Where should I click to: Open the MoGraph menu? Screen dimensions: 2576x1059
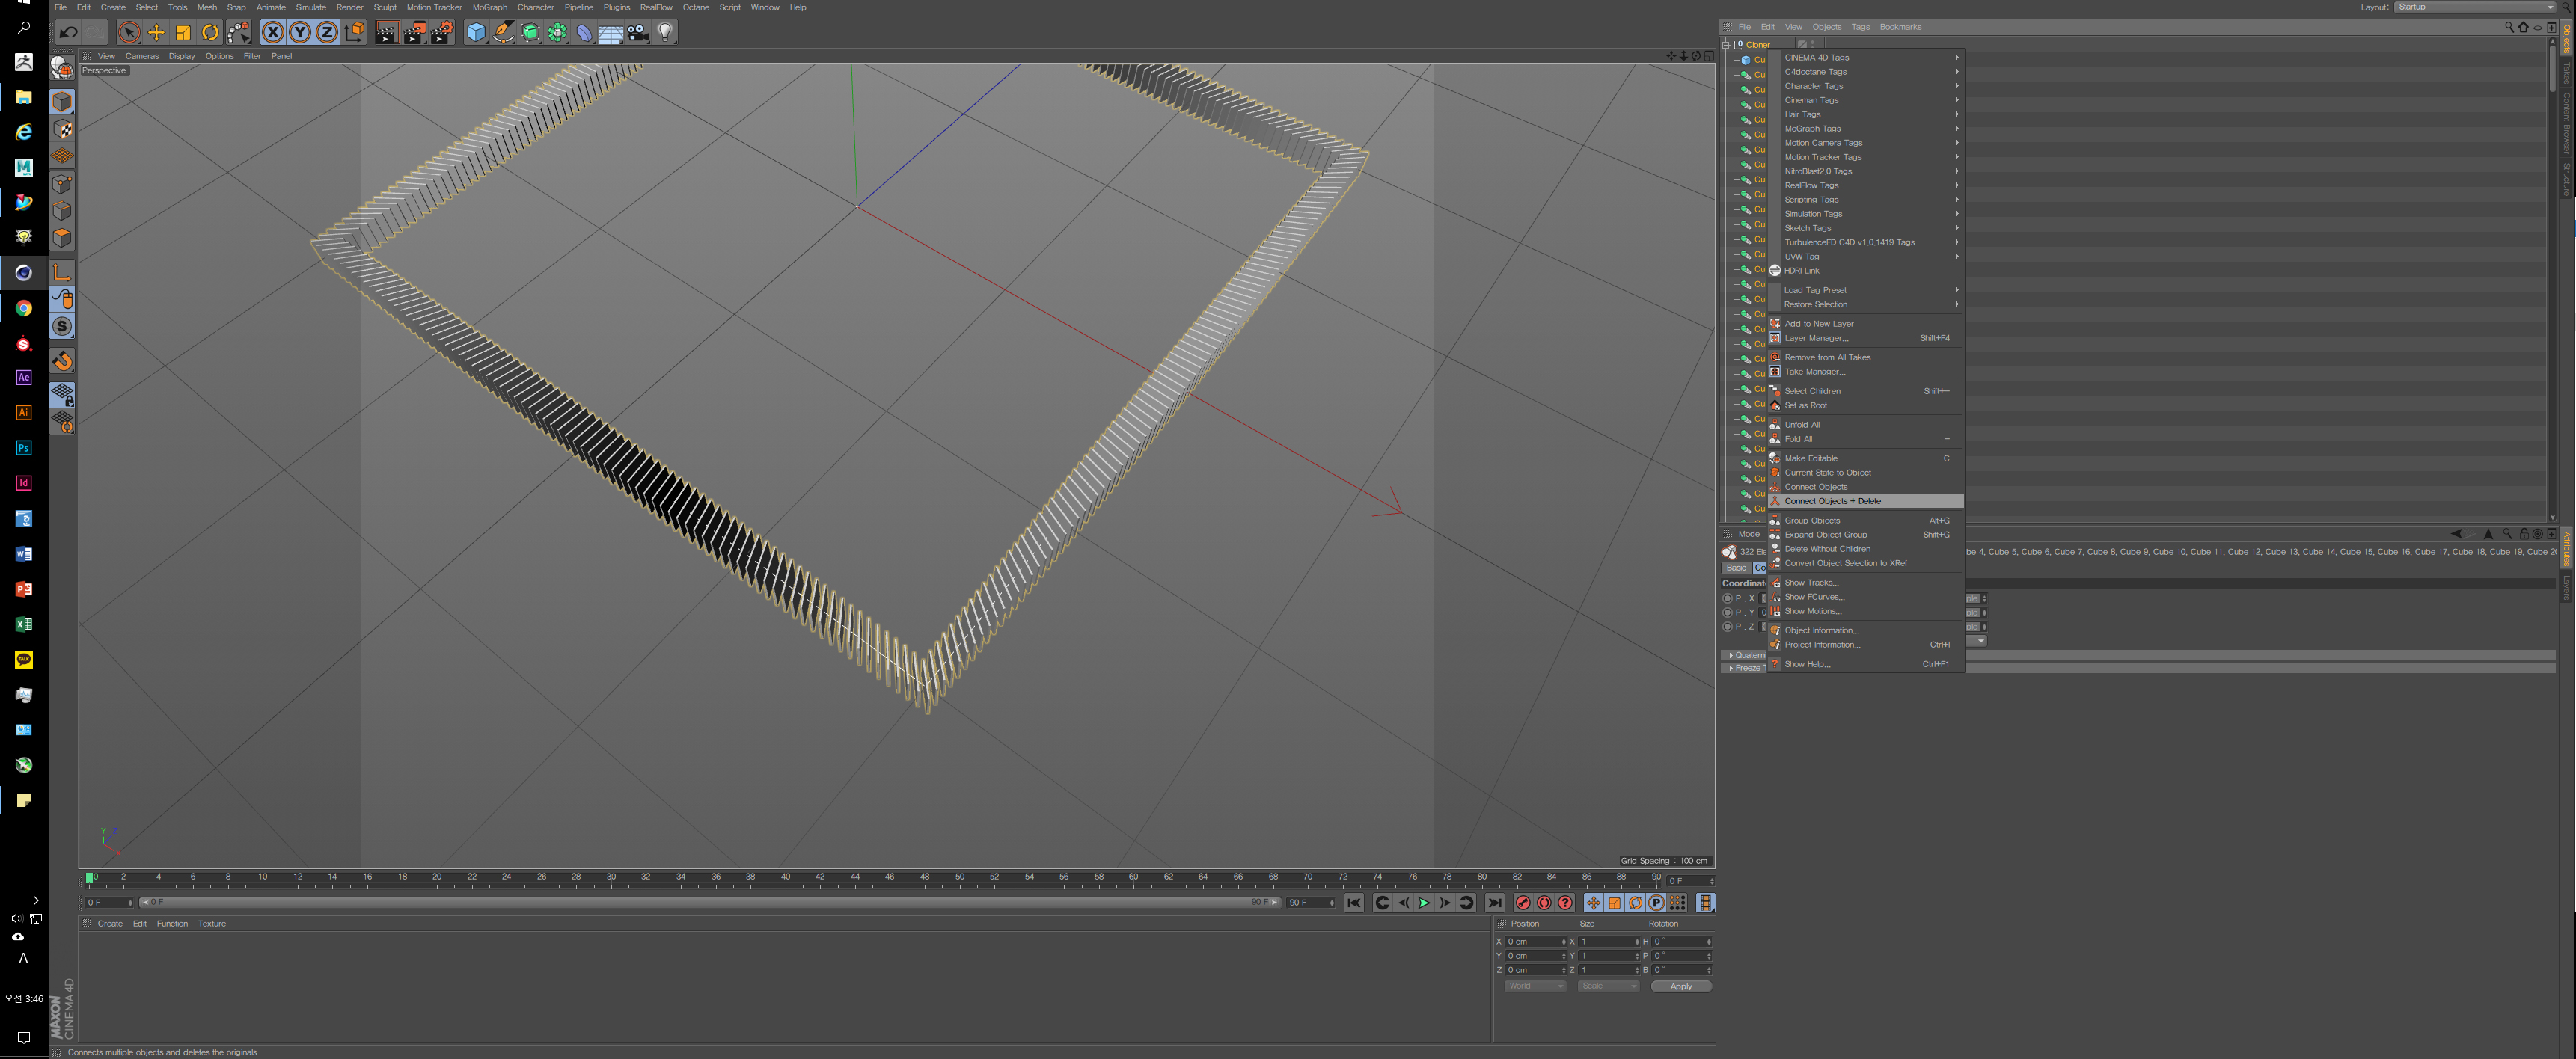coord(490,7)
